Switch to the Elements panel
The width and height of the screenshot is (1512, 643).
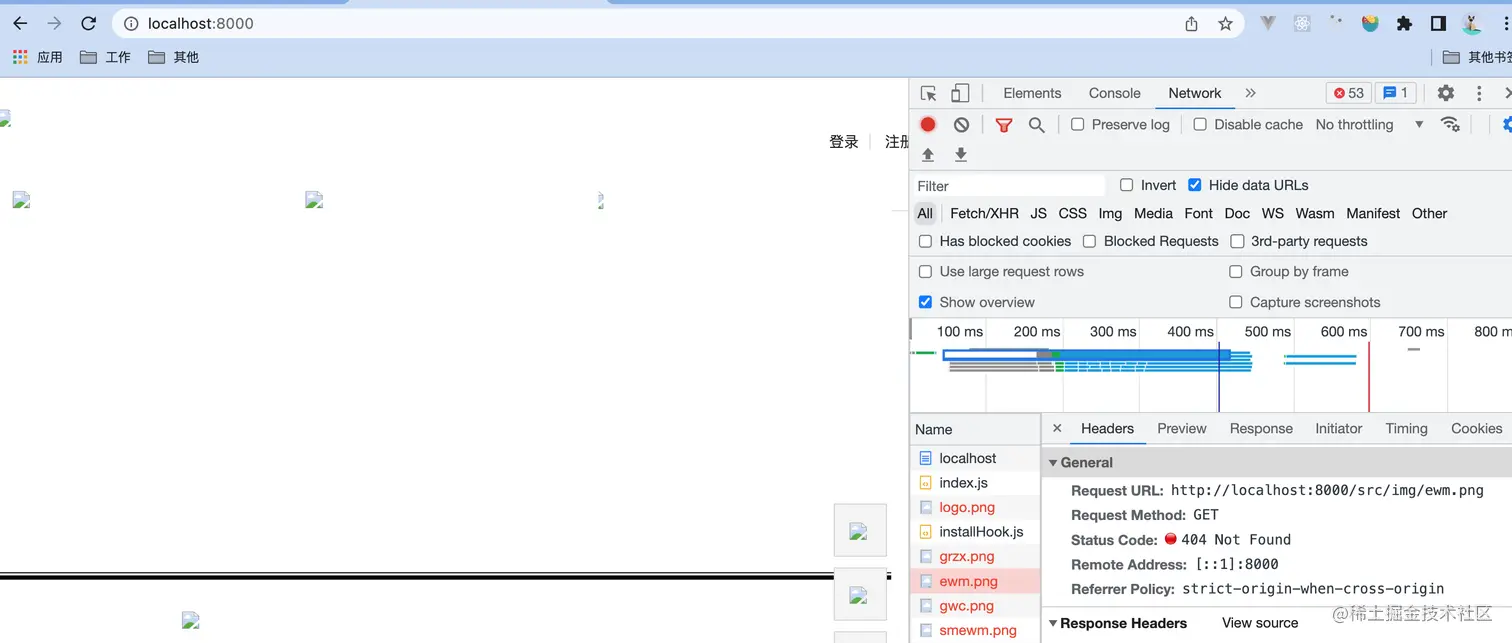1032,93
